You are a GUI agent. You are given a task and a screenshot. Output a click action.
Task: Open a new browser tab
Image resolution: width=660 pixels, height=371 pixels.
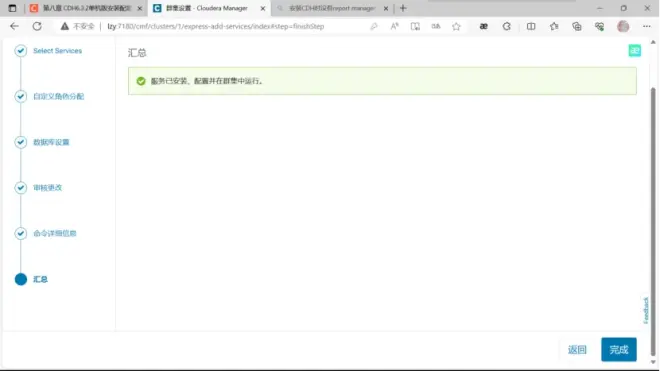tap(403, 8)
